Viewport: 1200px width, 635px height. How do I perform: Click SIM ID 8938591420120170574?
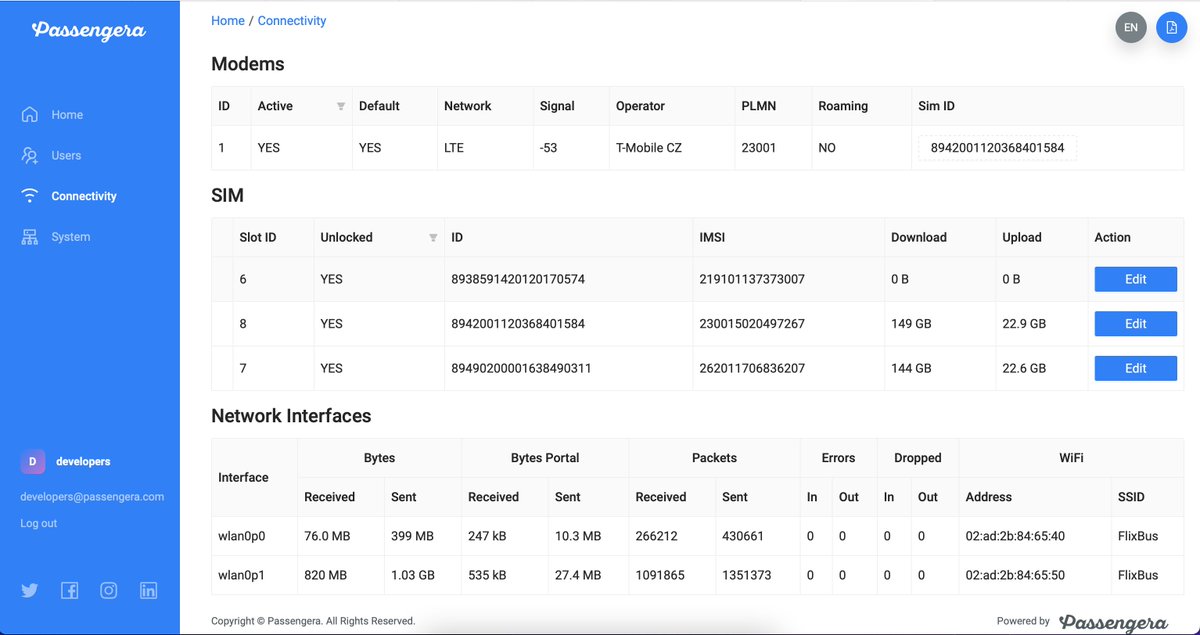point(518,279)
